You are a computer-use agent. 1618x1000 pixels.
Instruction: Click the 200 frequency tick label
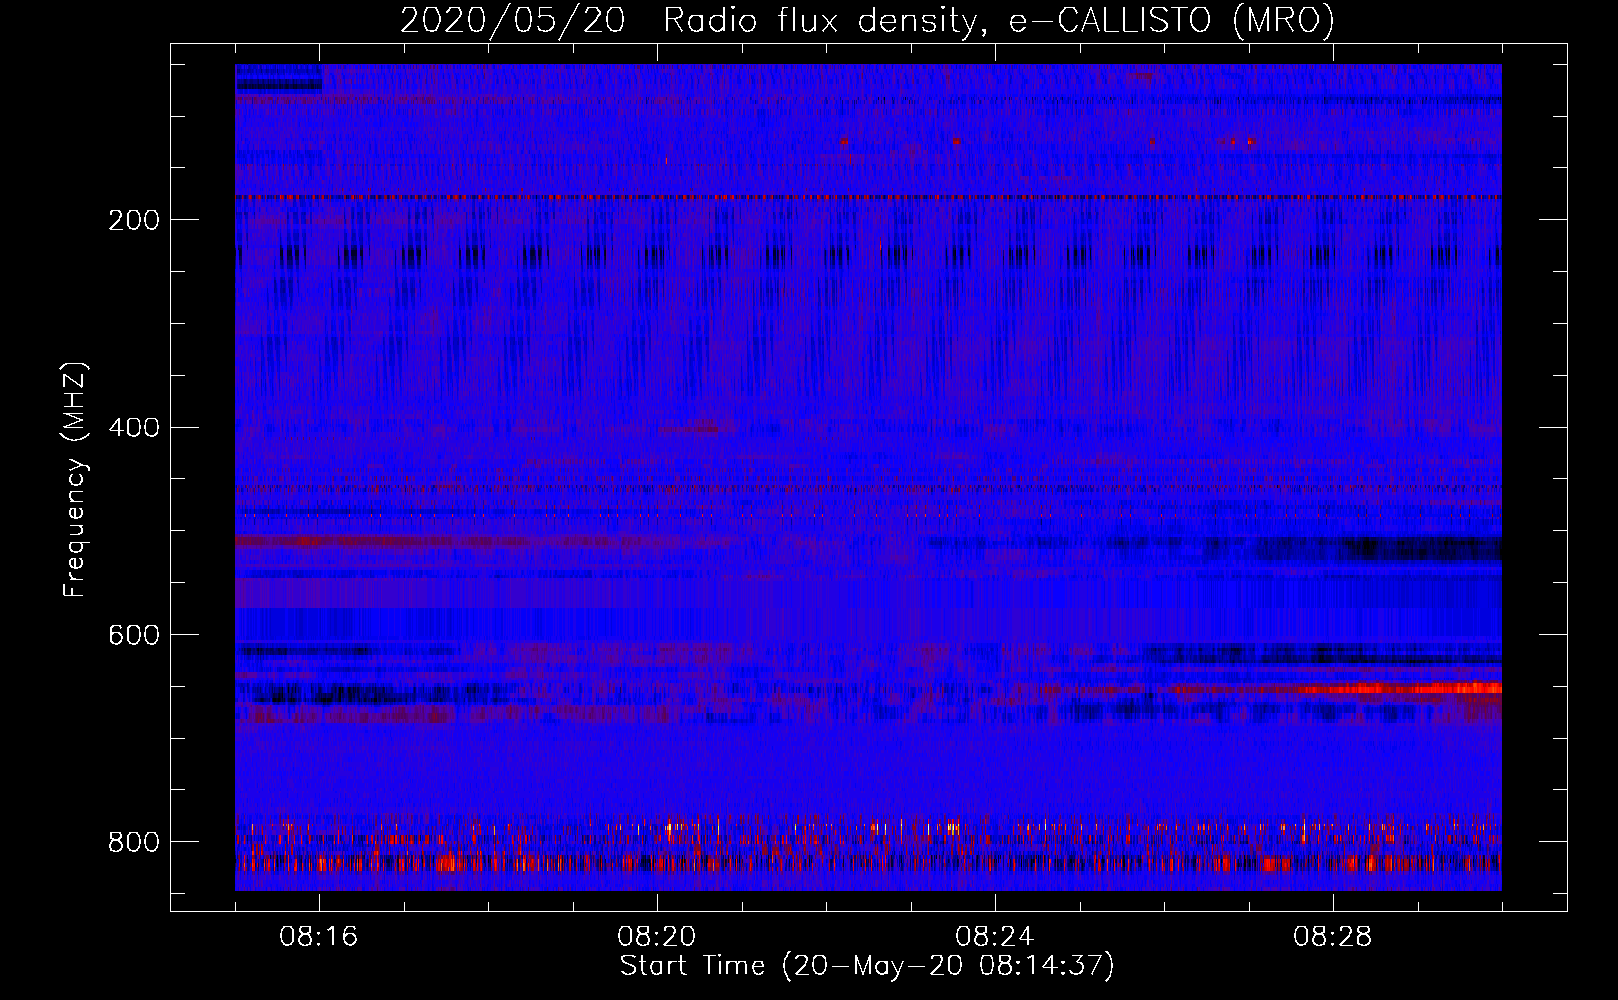click(134, 220)
